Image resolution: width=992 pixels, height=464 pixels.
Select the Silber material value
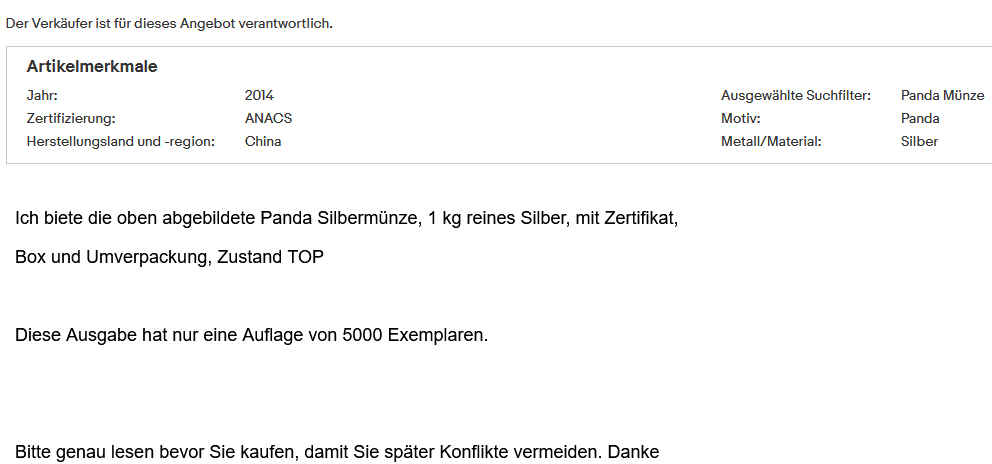coord(919,142)
